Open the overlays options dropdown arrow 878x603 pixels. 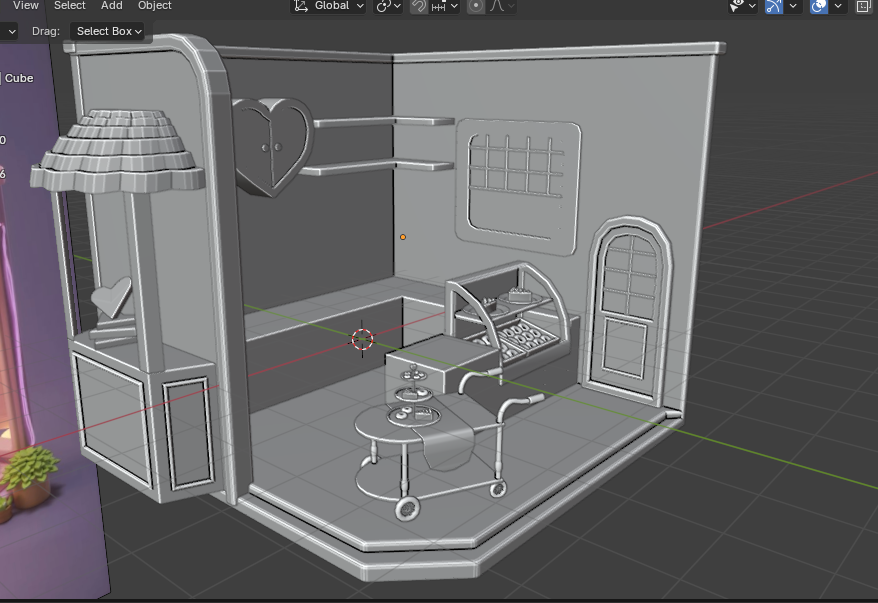838,6
